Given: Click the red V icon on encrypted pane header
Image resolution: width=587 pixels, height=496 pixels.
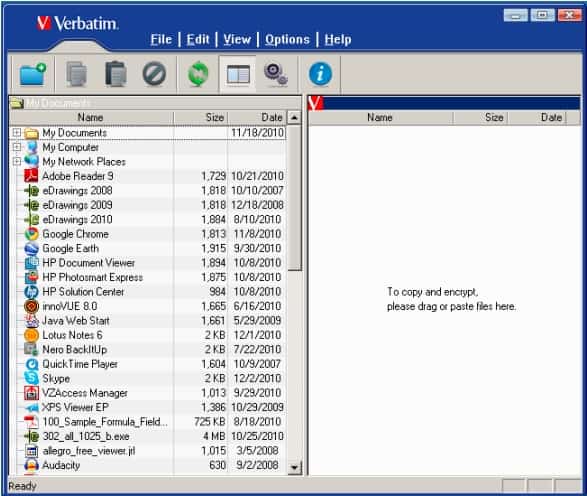Looking at the screenshot, I should click(x=315, y=103).
